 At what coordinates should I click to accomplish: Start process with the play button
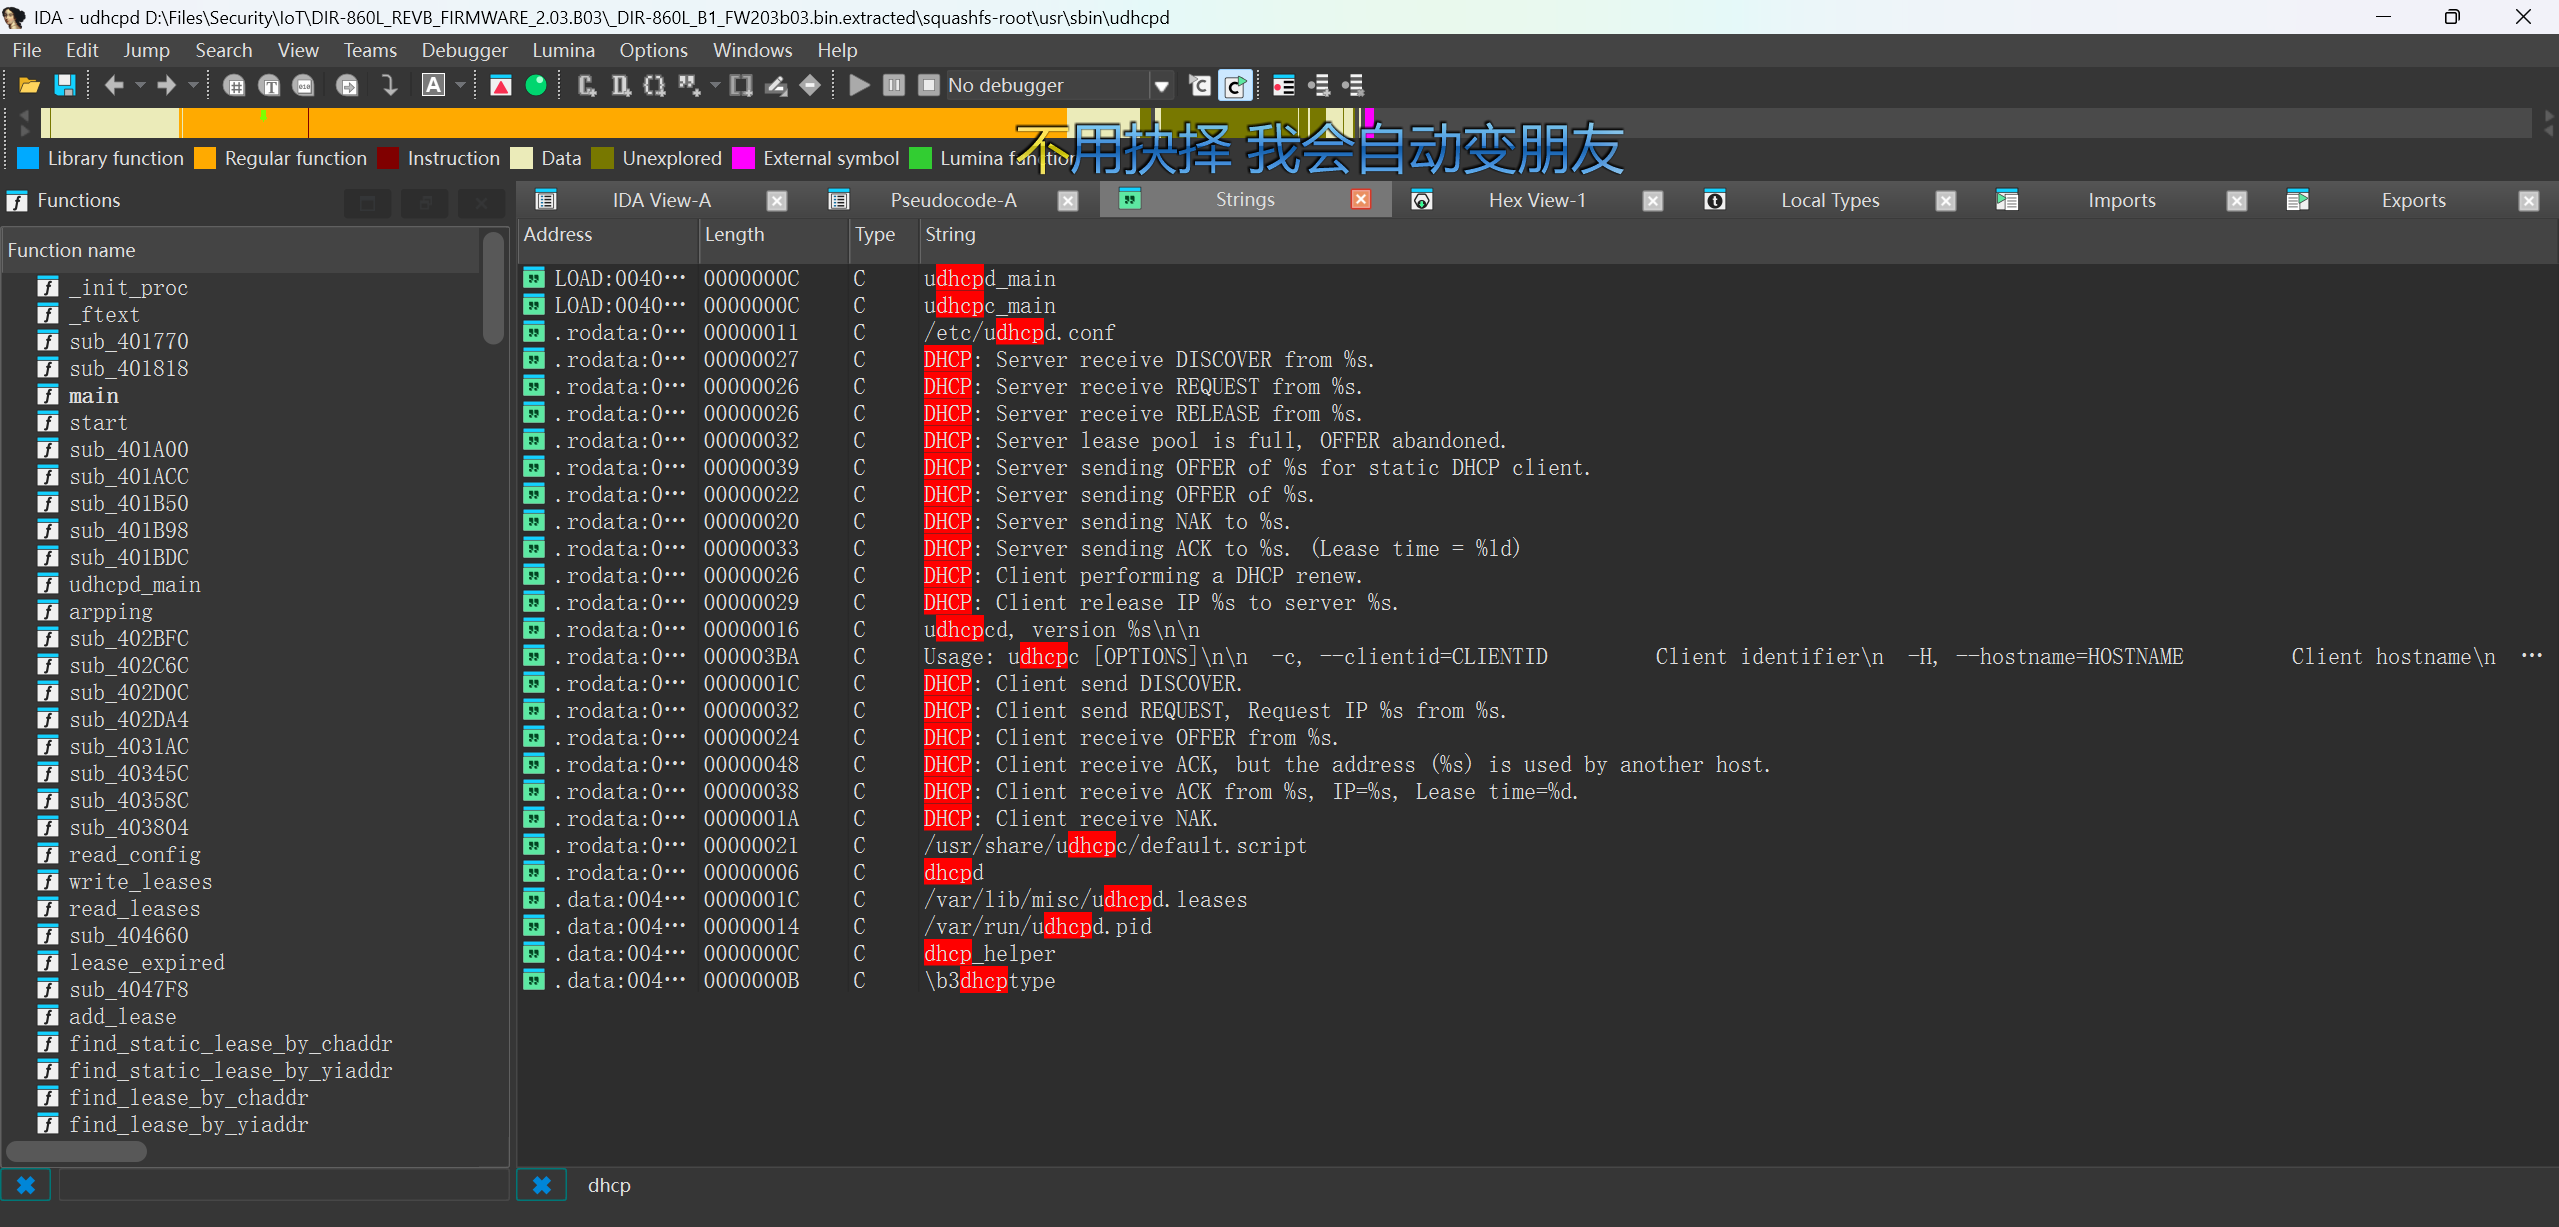click(859, 86)
